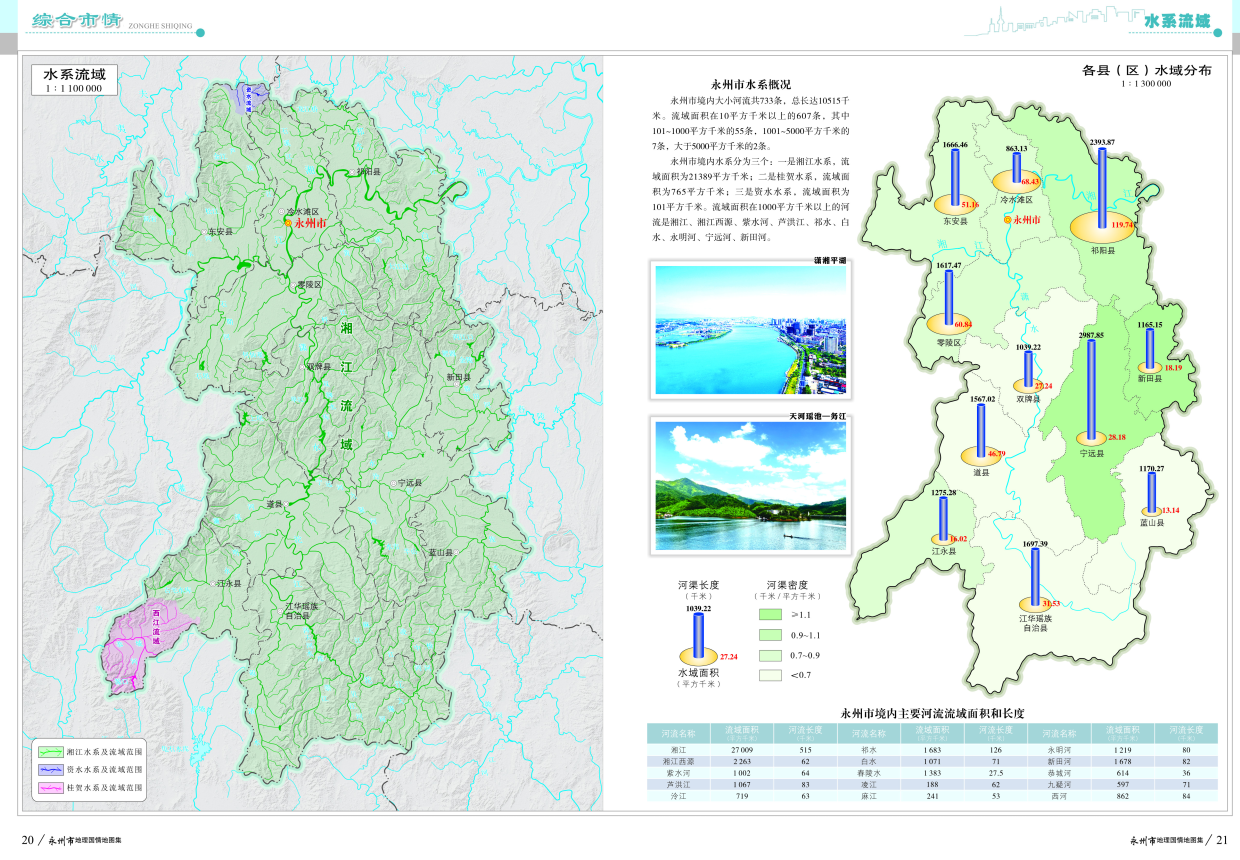Click the value 1567.02 above 道县 bar
This screenshot has height=860, width=1240.
(982, 399)
